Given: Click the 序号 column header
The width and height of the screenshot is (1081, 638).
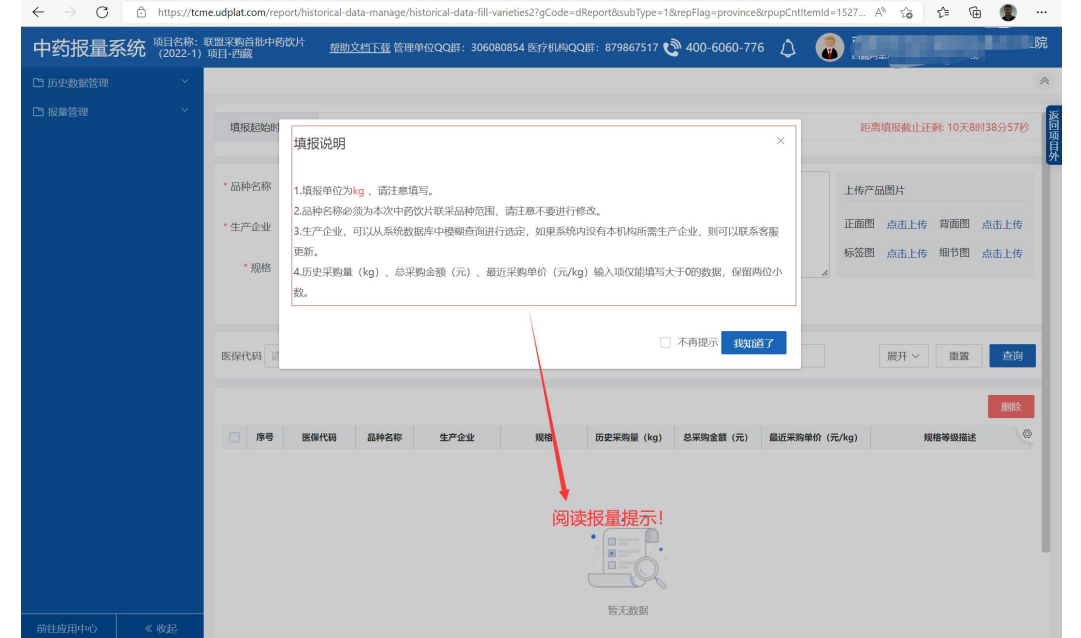Looking at the screenshot, I should (x=265, y=437).
